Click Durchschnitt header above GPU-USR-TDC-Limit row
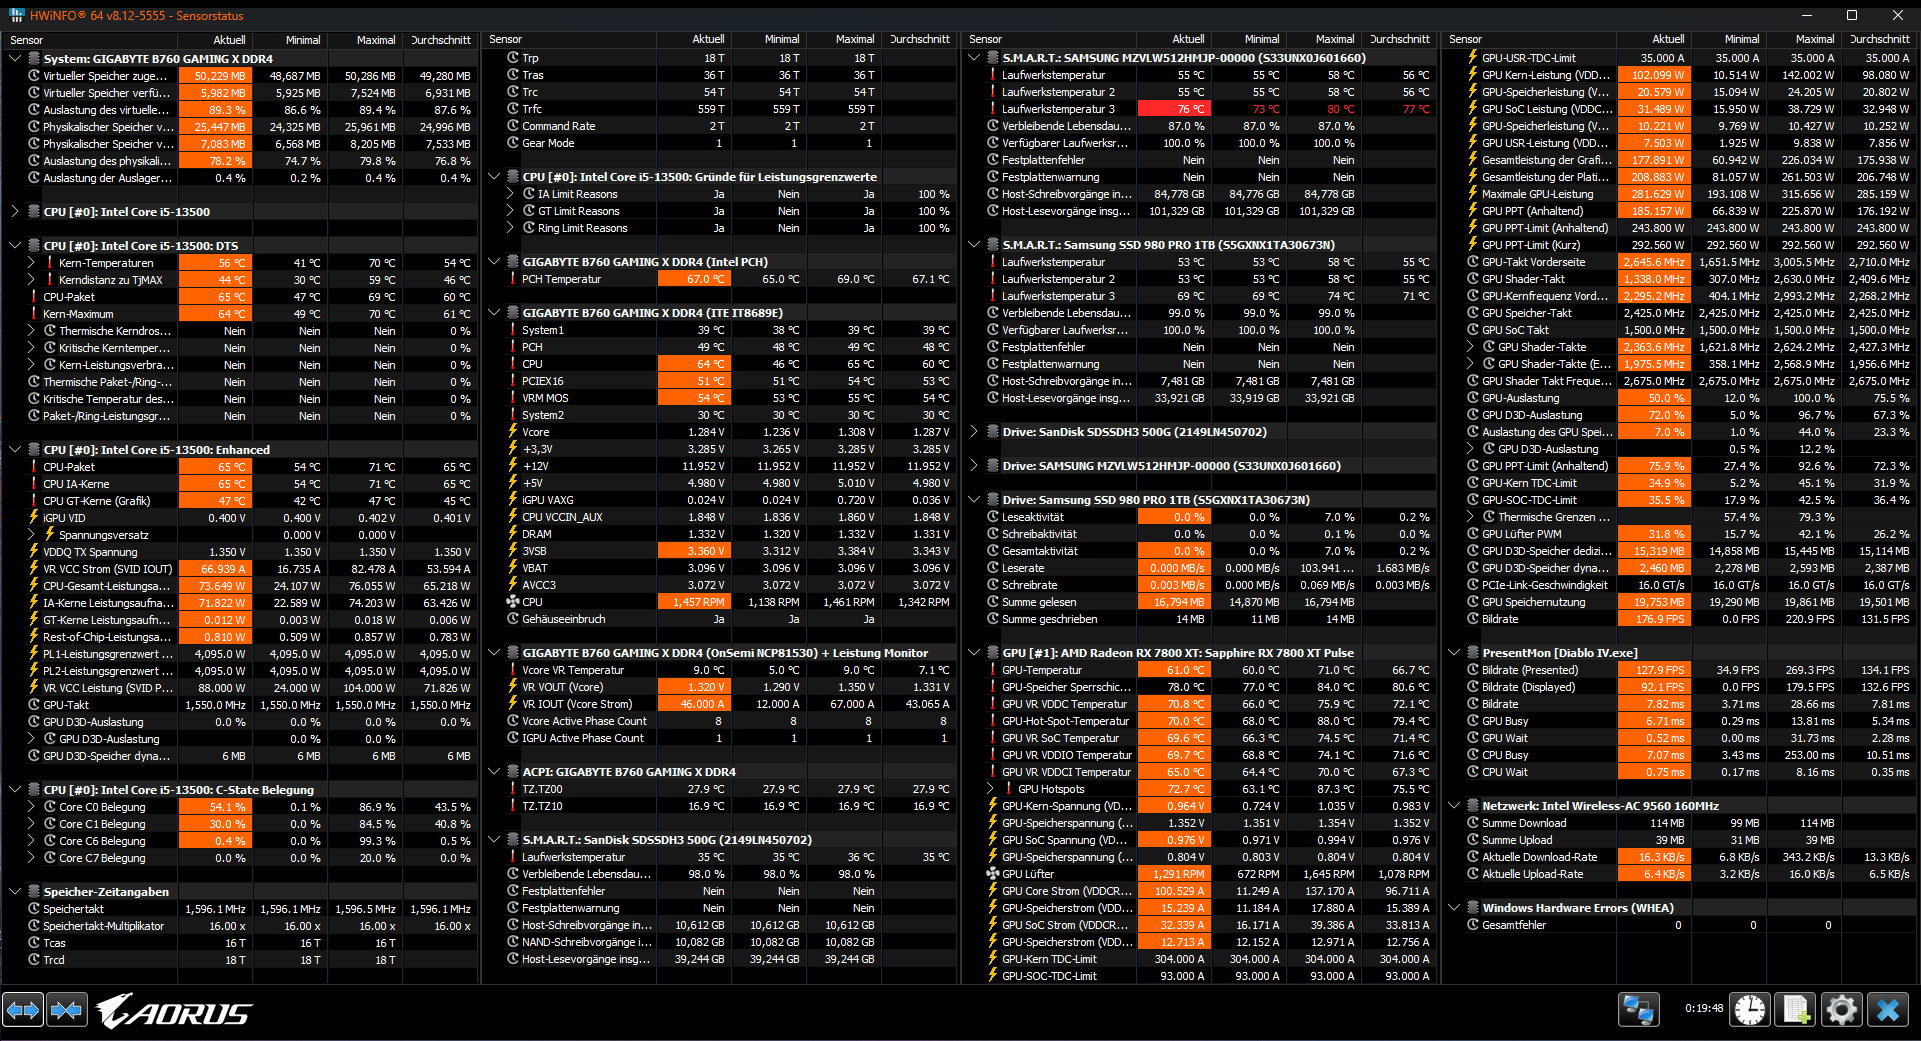 [1879, 39]
